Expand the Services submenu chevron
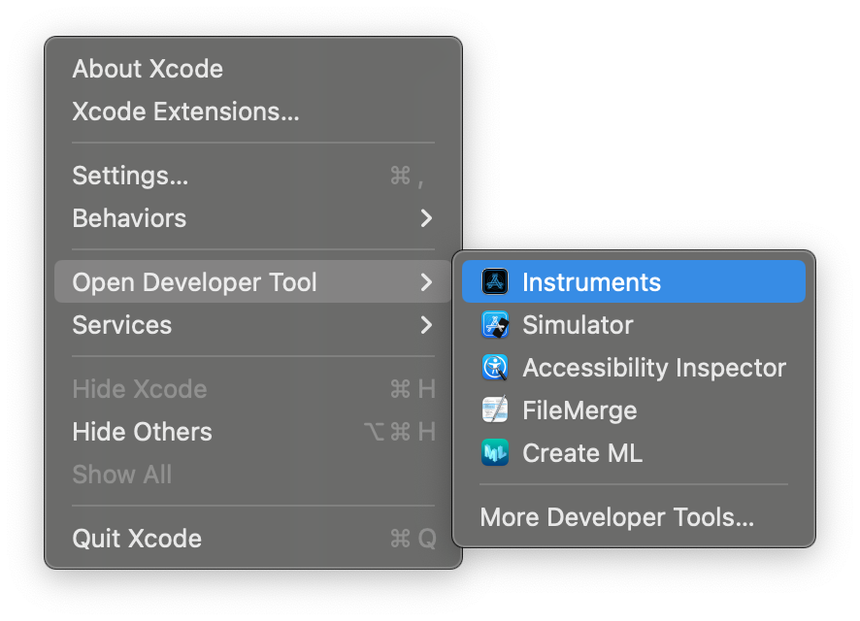The image size is (860, 621). click(x=425, y=325)
